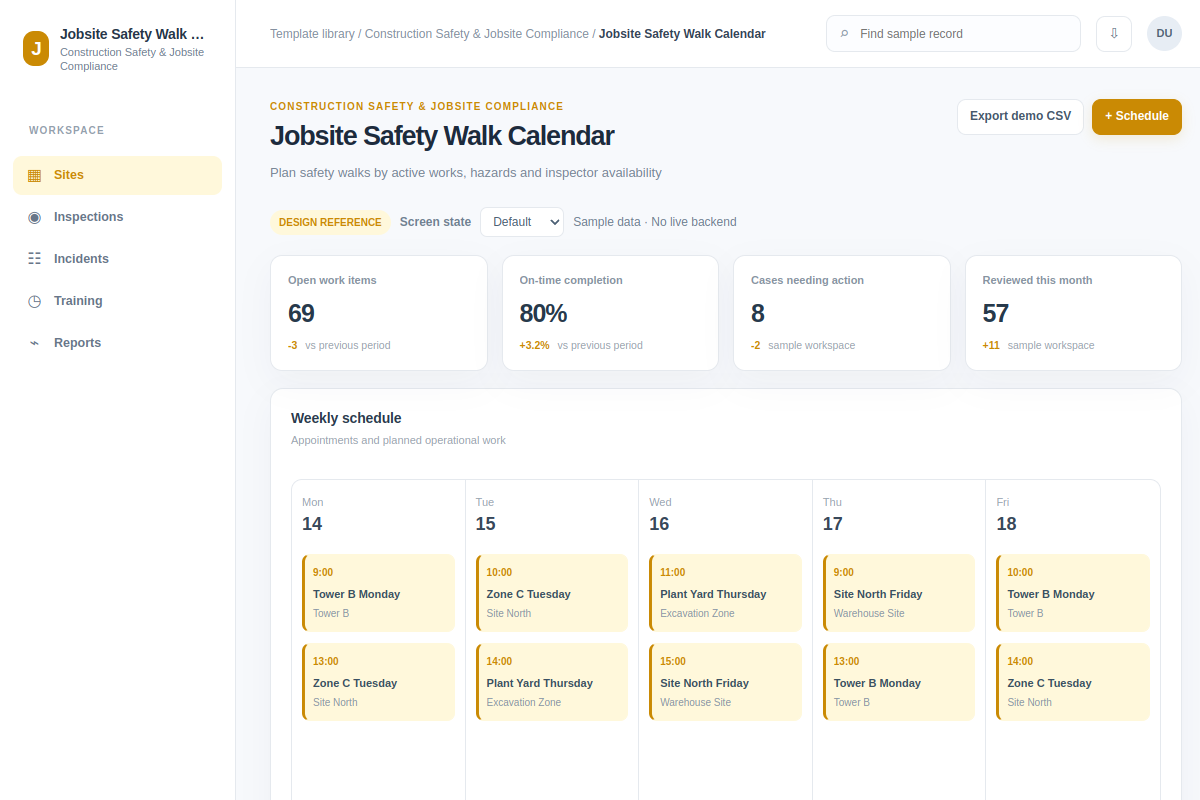Open Friday 14:00 Zone C Tuesday appointment
The width and height of the screenshot is (1200, 800).
(1073, 682)
